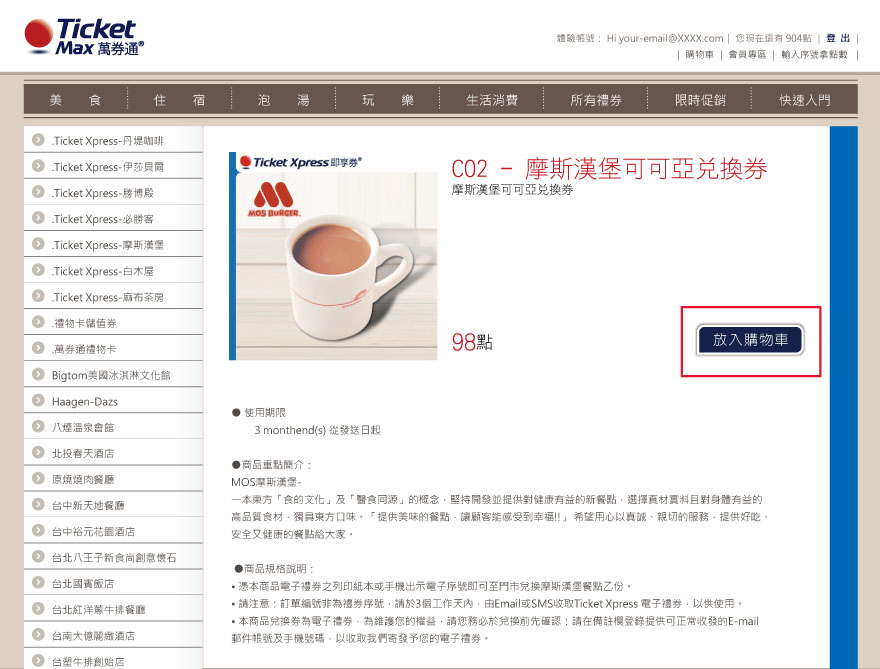Click bullet icon beside 八煙溫泉會館

(38, 426)
